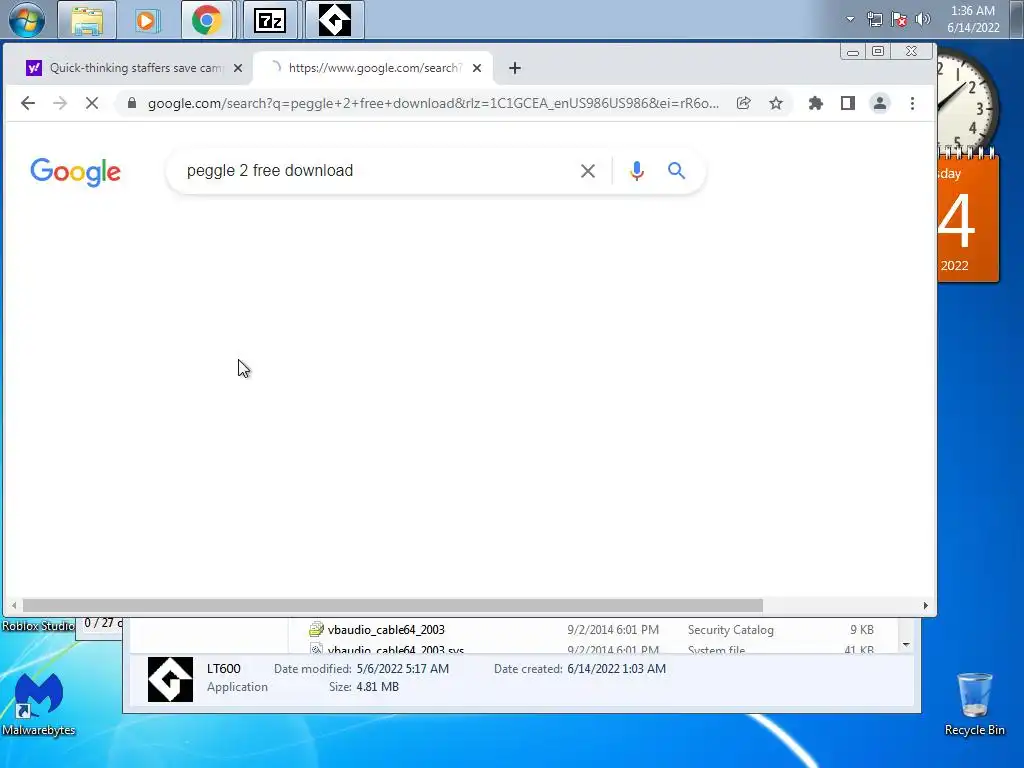Click Chrome's forward navigation arrow

[60, 103]
